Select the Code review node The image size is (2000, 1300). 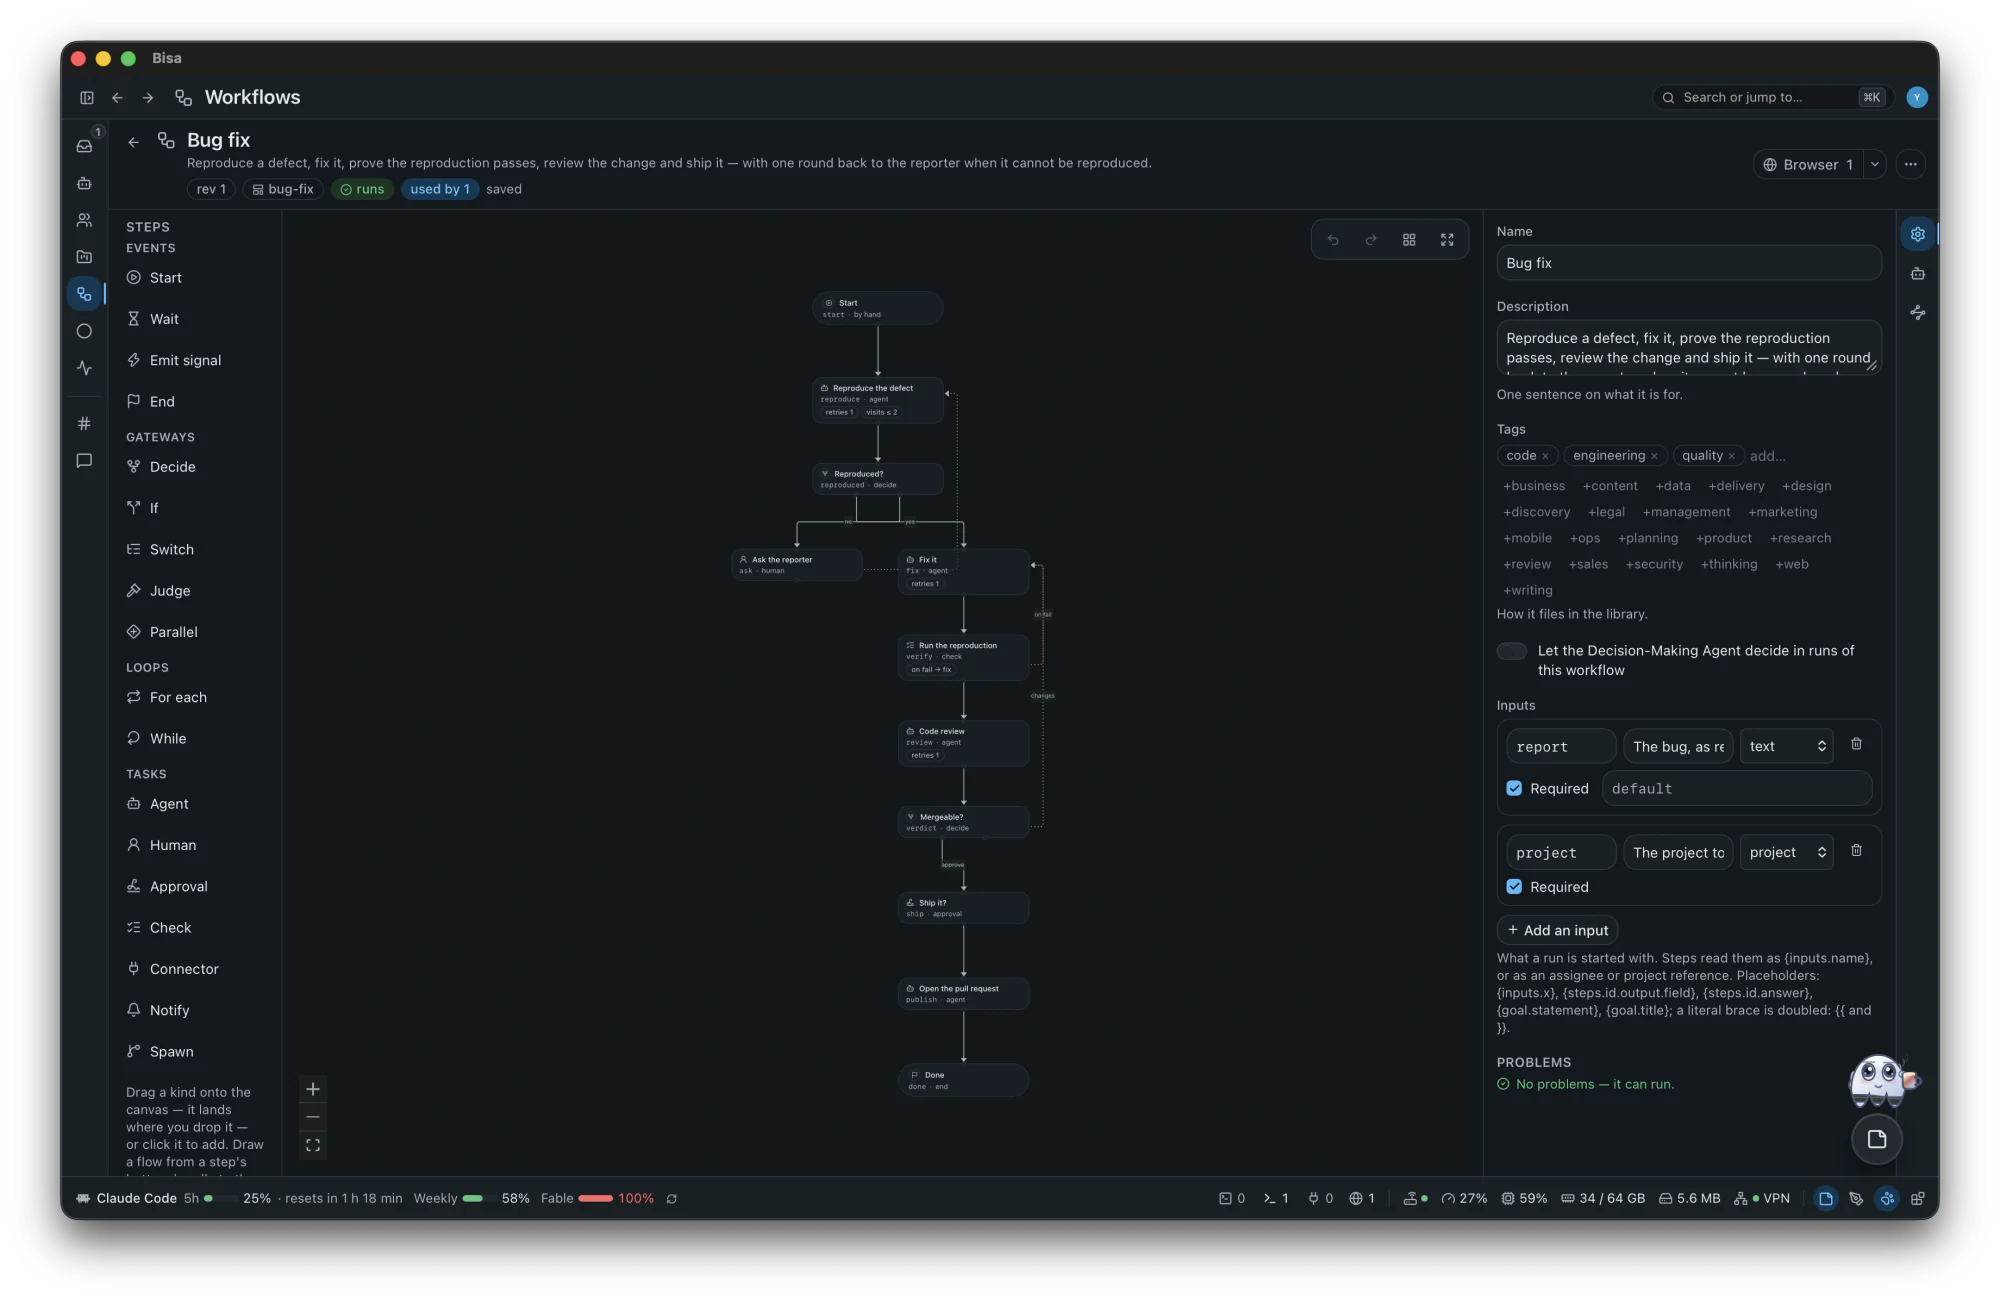(963, 743)
